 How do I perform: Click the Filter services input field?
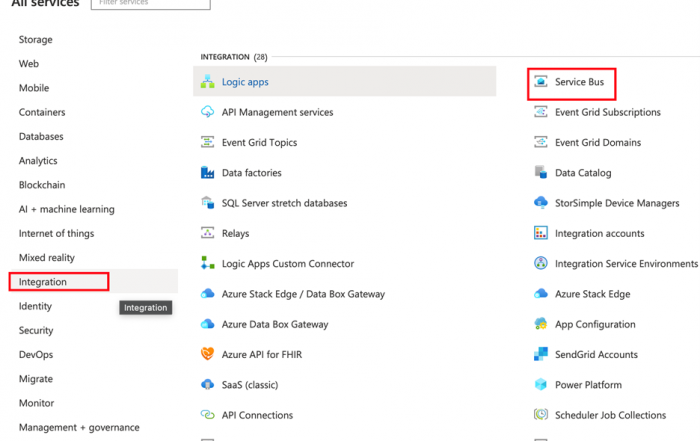pyautogui.click(x=150, y=4)
